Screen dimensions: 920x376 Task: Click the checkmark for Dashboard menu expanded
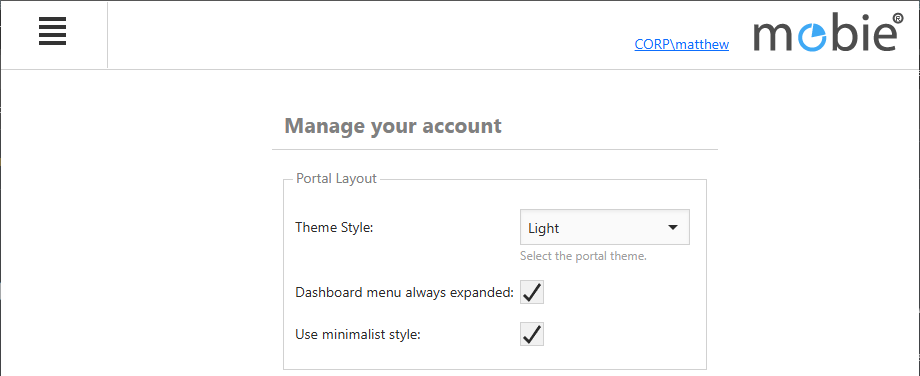[532, 292]
